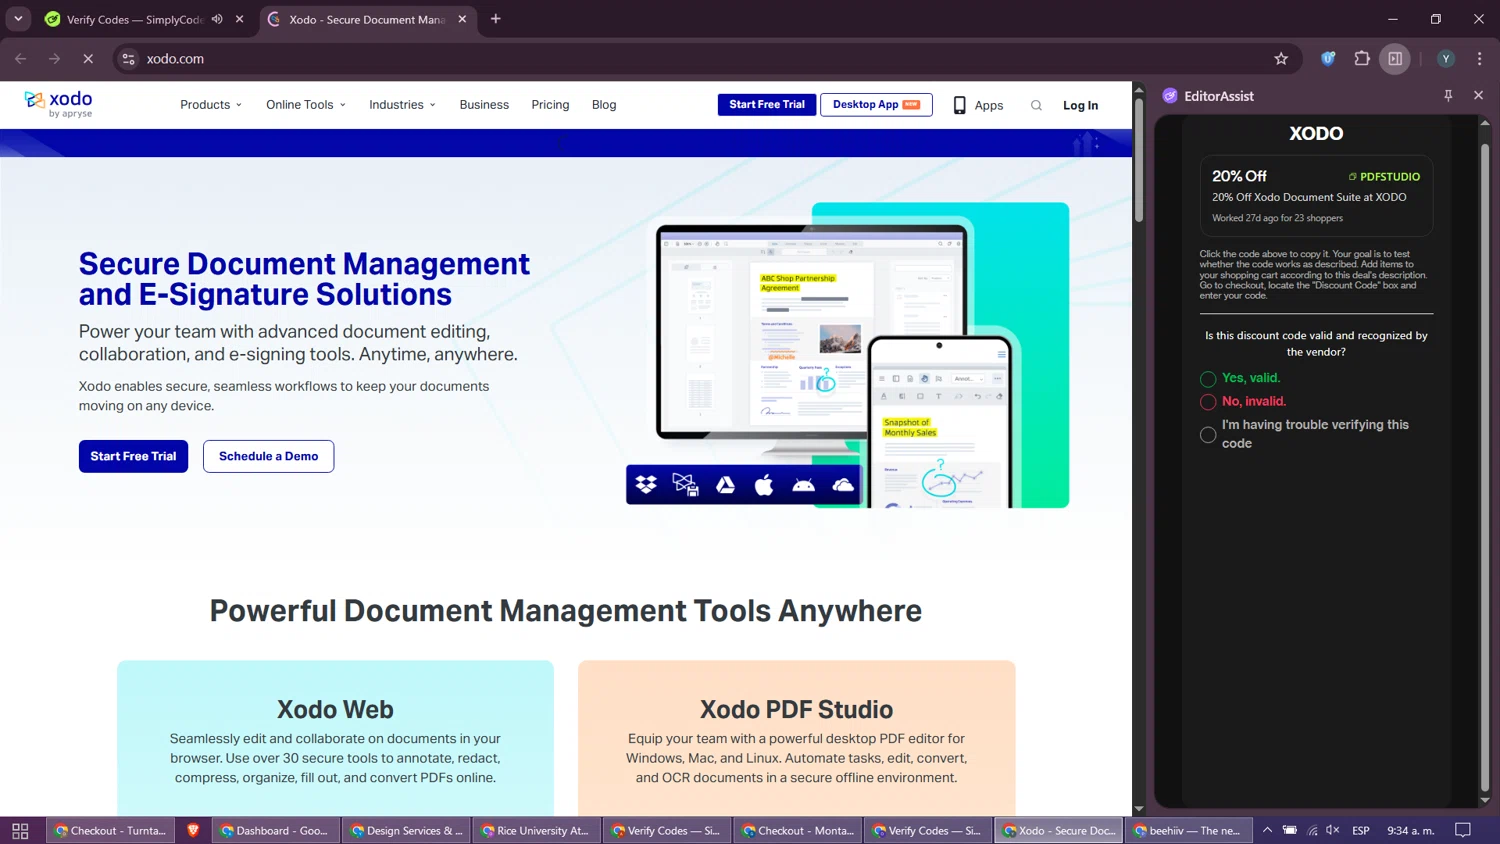Pin the EditorAssist side panel
Screen dimensions: 1500x844
click(x=1448, y=95)
